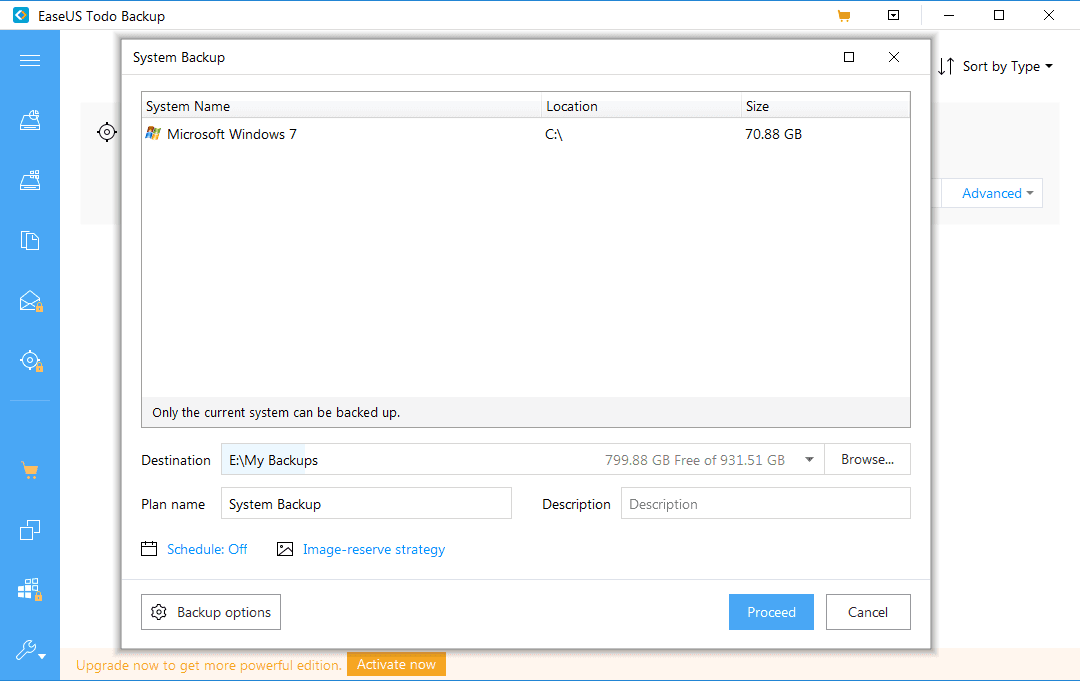The width and height of the screenshot is (1080, 681).
Task: Open the Clone tool icon in sidebar
Action: [x=30, y=530]
